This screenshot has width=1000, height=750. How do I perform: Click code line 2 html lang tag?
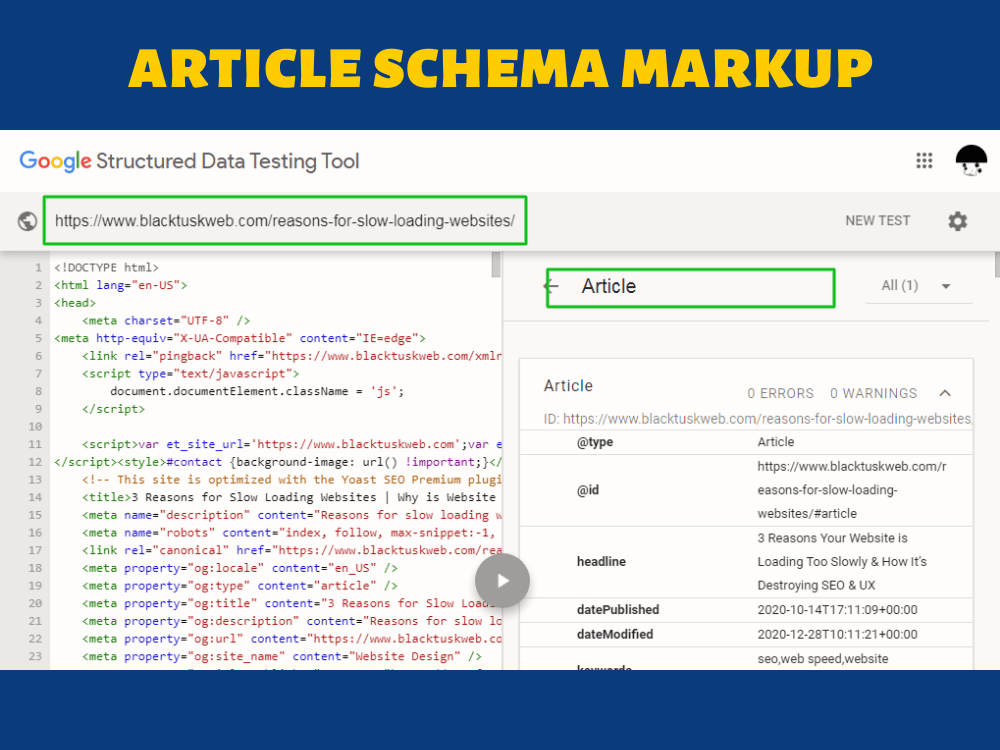click(121, 285)
